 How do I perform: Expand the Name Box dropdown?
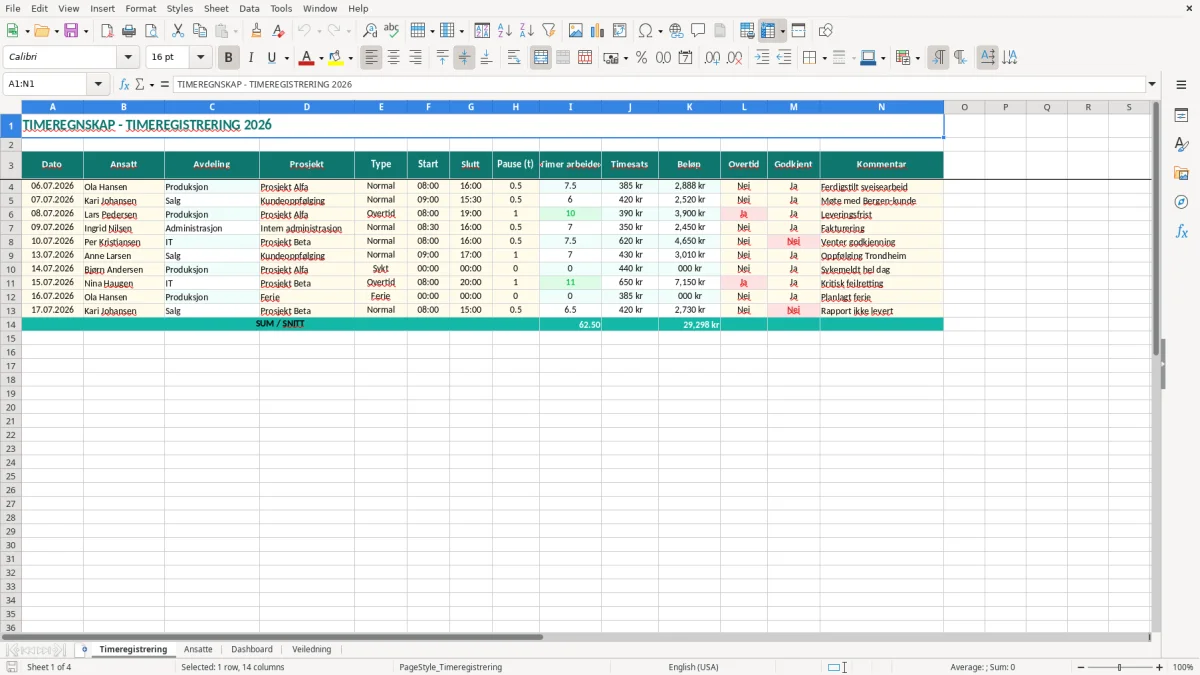click(98, 85)
